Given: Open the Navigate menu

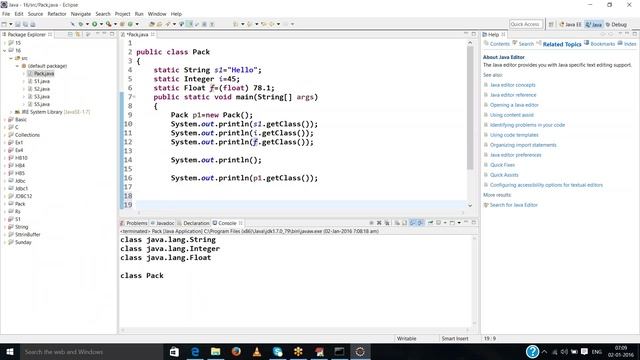Looking at the screenshot, I should [81, 14].
